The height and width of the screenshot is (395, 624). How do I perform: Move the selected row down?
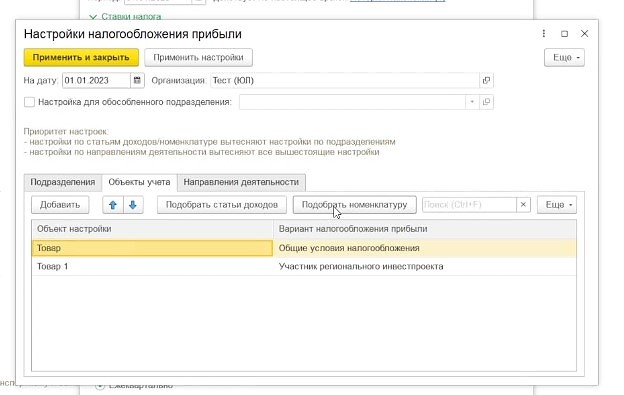133,205
